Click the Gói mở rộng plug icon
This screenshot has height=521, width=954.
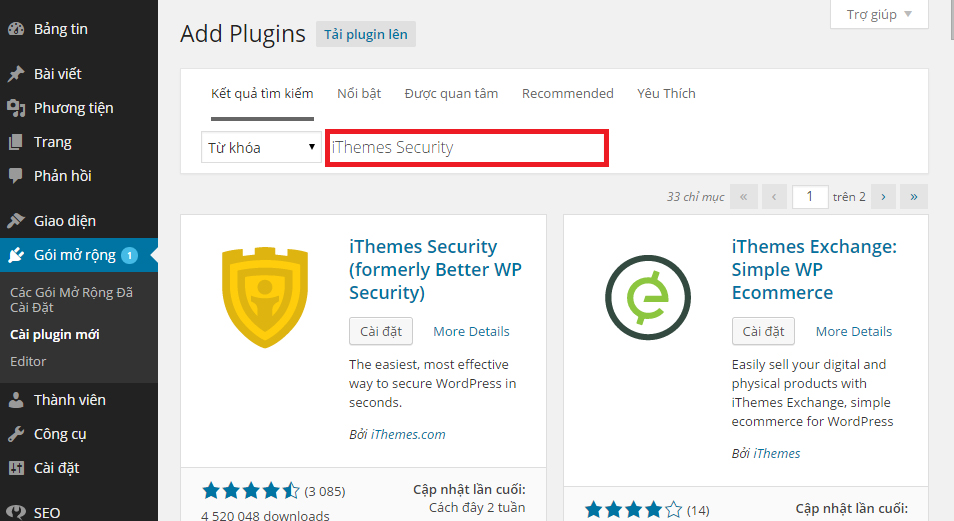click(x=16, y=254)
